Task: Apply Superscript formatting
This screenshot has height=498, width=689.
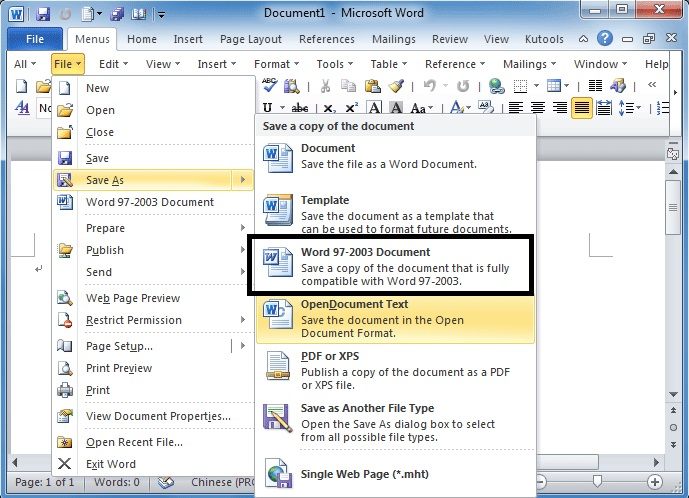Action: click(x=352, y=108)
